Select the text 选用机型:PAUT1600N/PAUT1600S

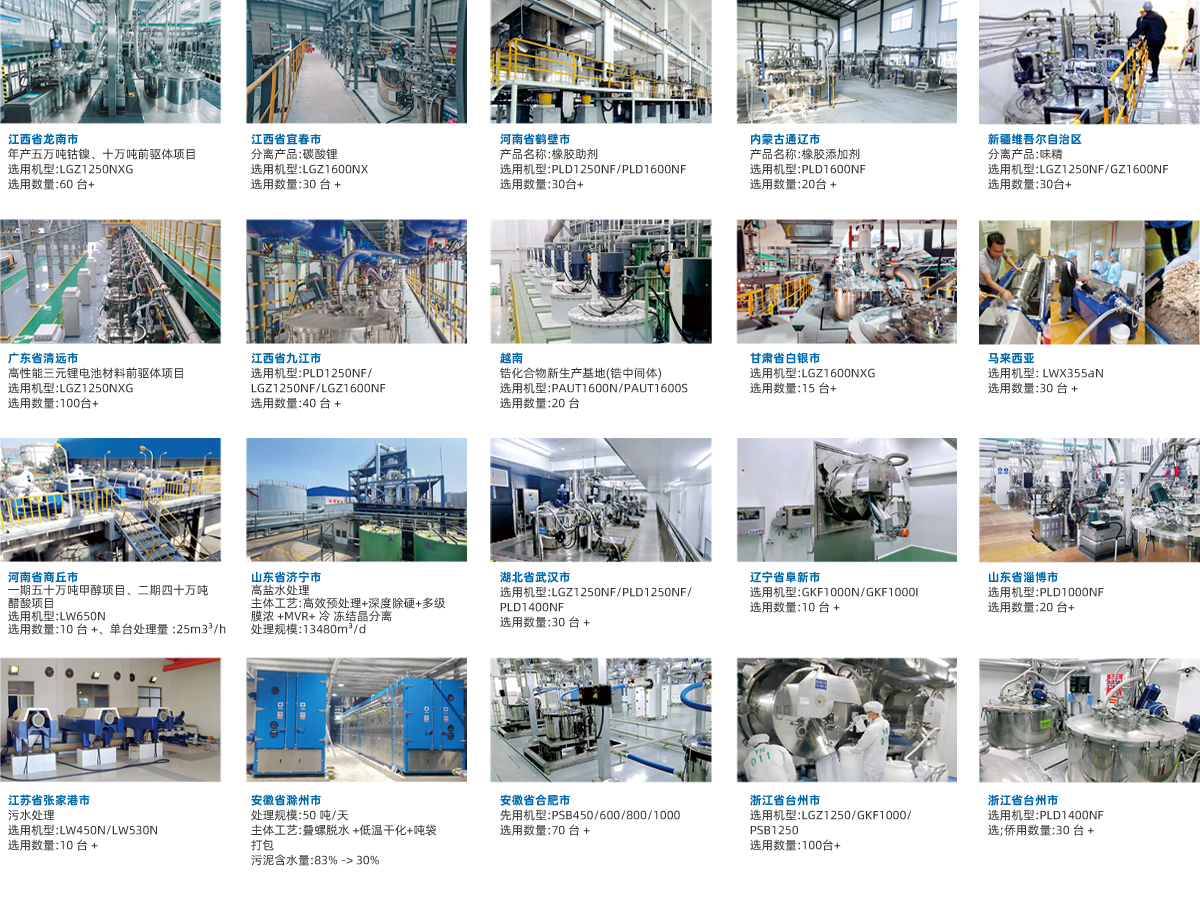click(x=594, y=388)
